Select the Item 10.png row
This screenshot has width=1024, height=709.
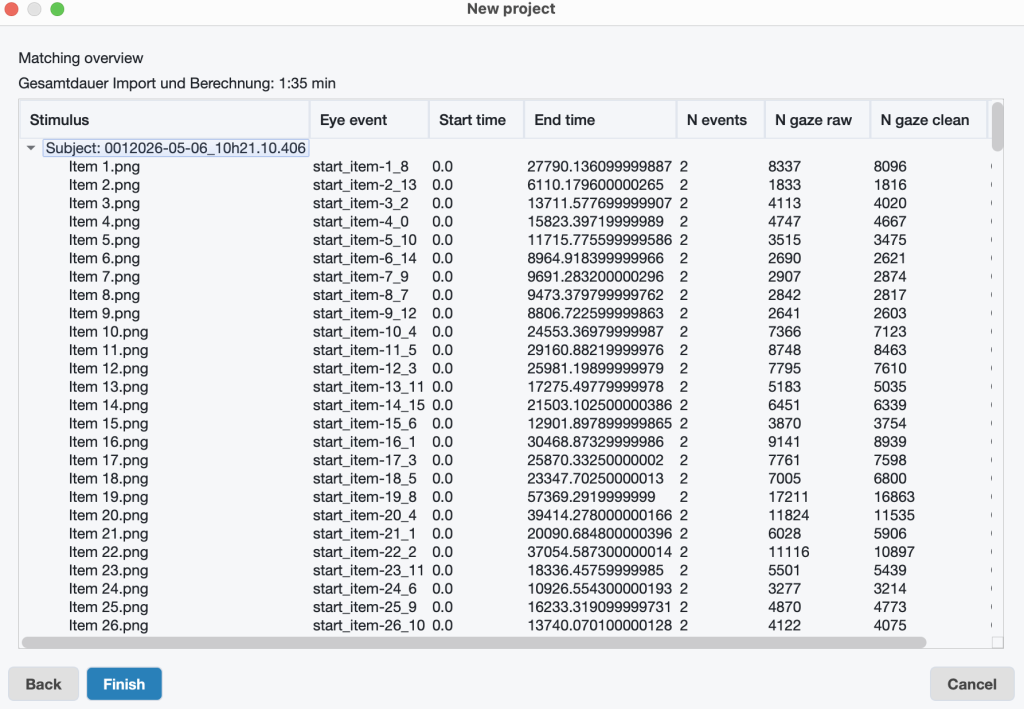(504, 332)
